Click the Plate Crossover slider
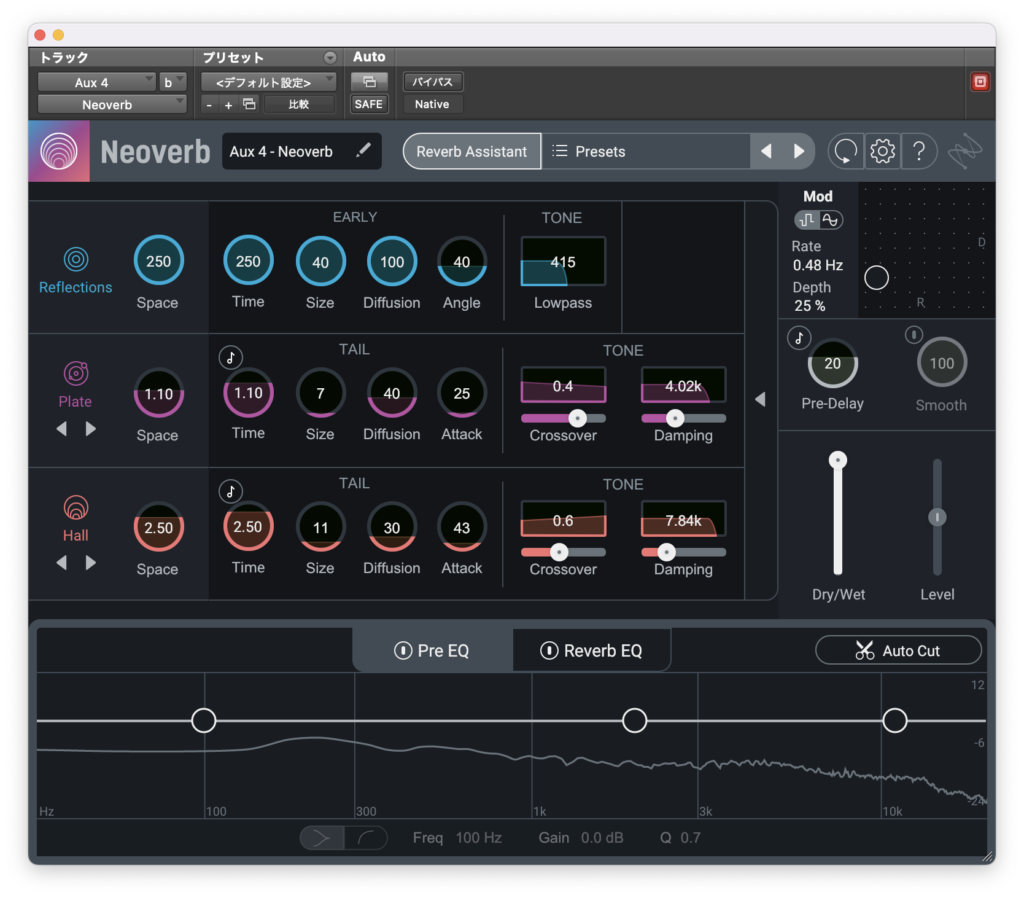 (563, 418)
